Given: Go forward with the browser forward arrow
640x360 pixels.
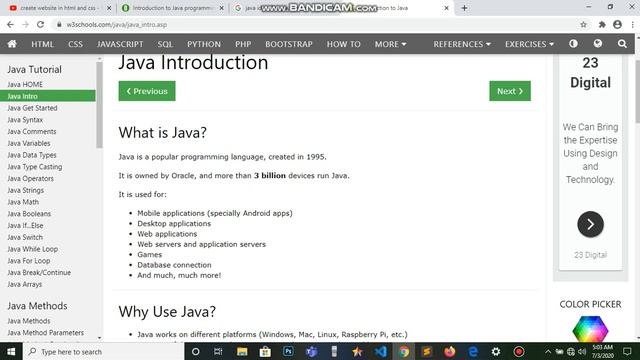Looking at the screenshot, I should 25,24.
